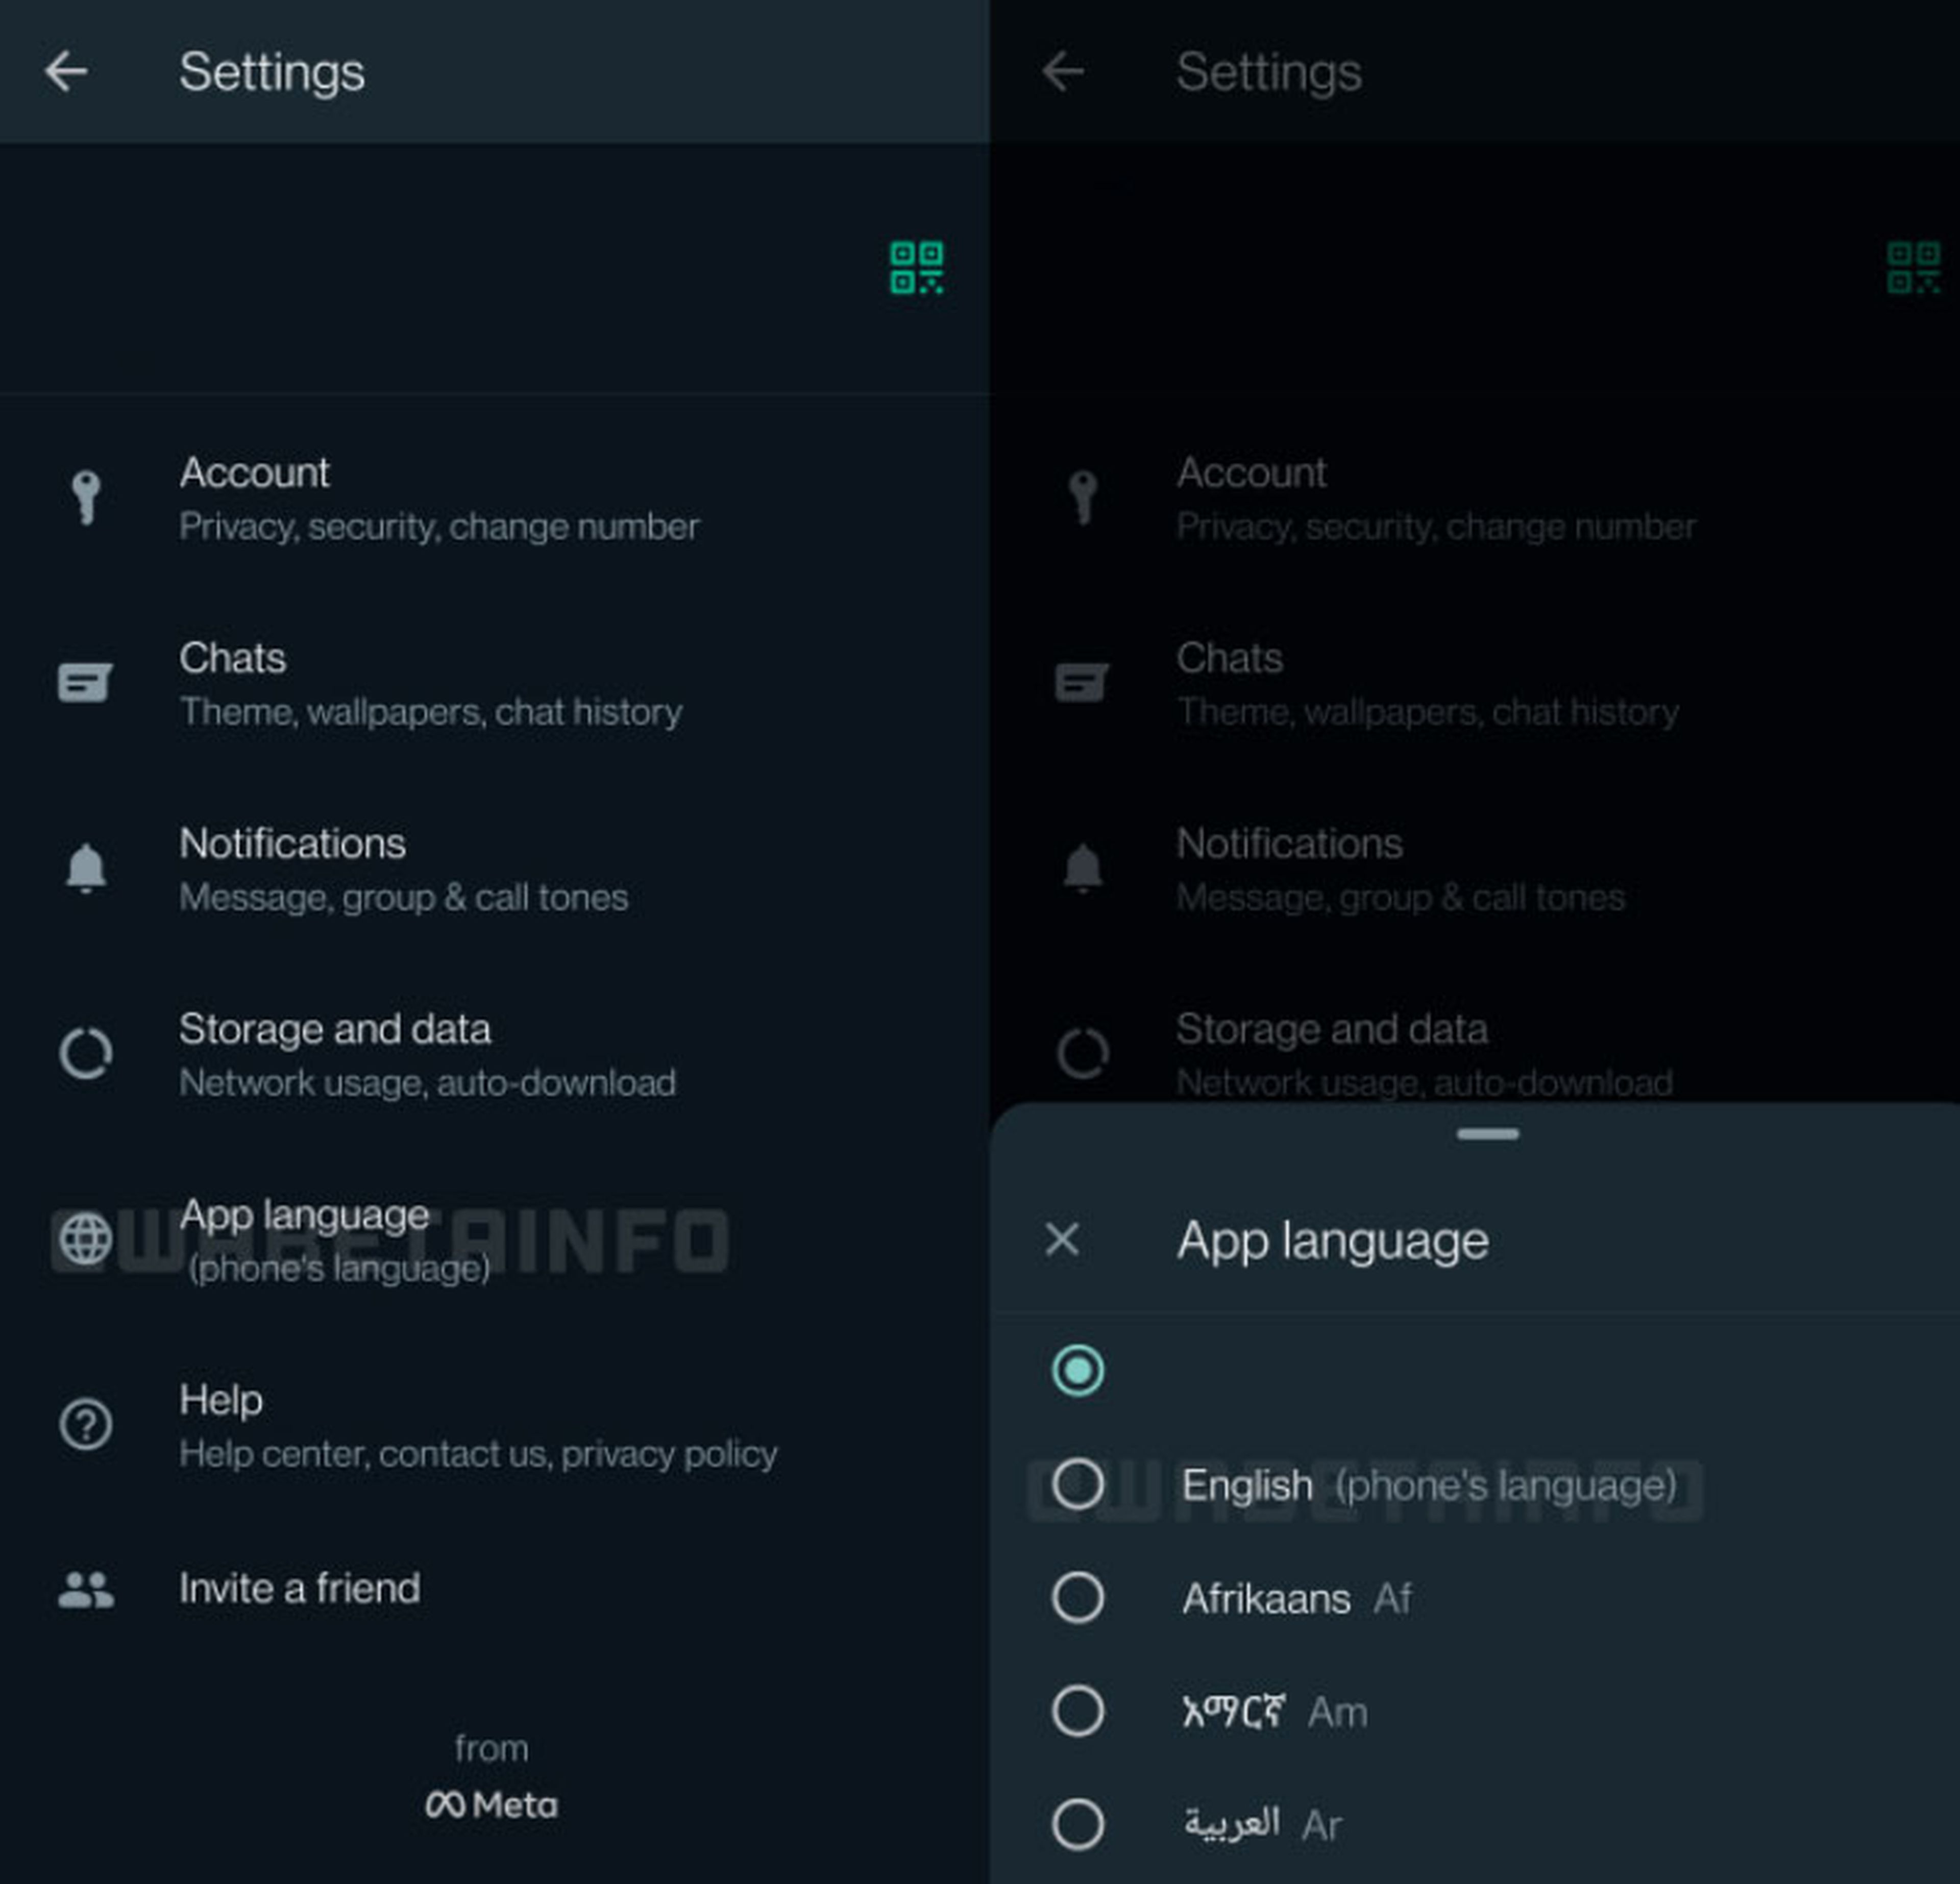Click the key icon beside Account in left panel

(x=86, y=497)
